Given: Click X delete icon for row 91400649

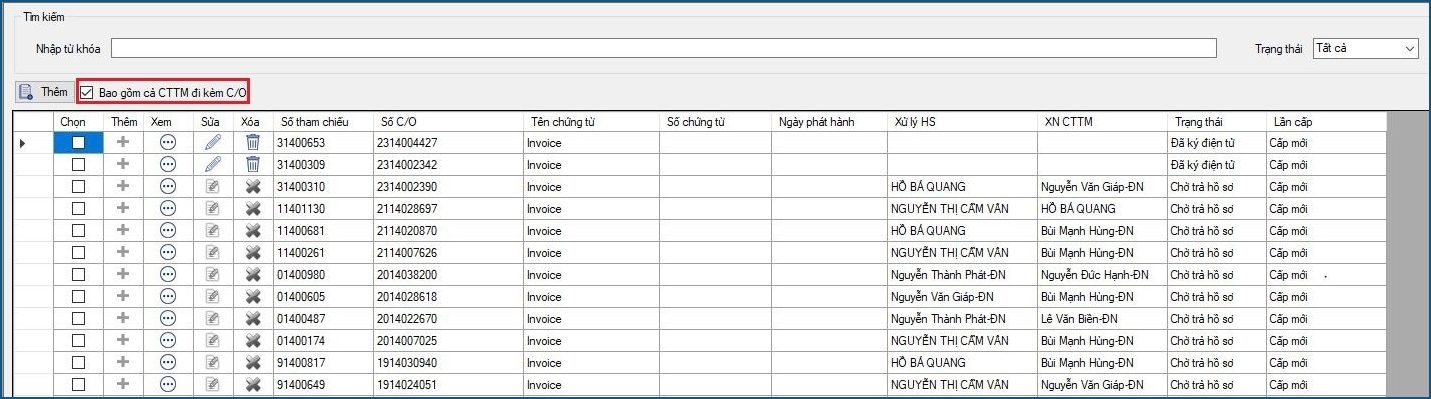Looking at the screenshot, I should tap(253, 384).
